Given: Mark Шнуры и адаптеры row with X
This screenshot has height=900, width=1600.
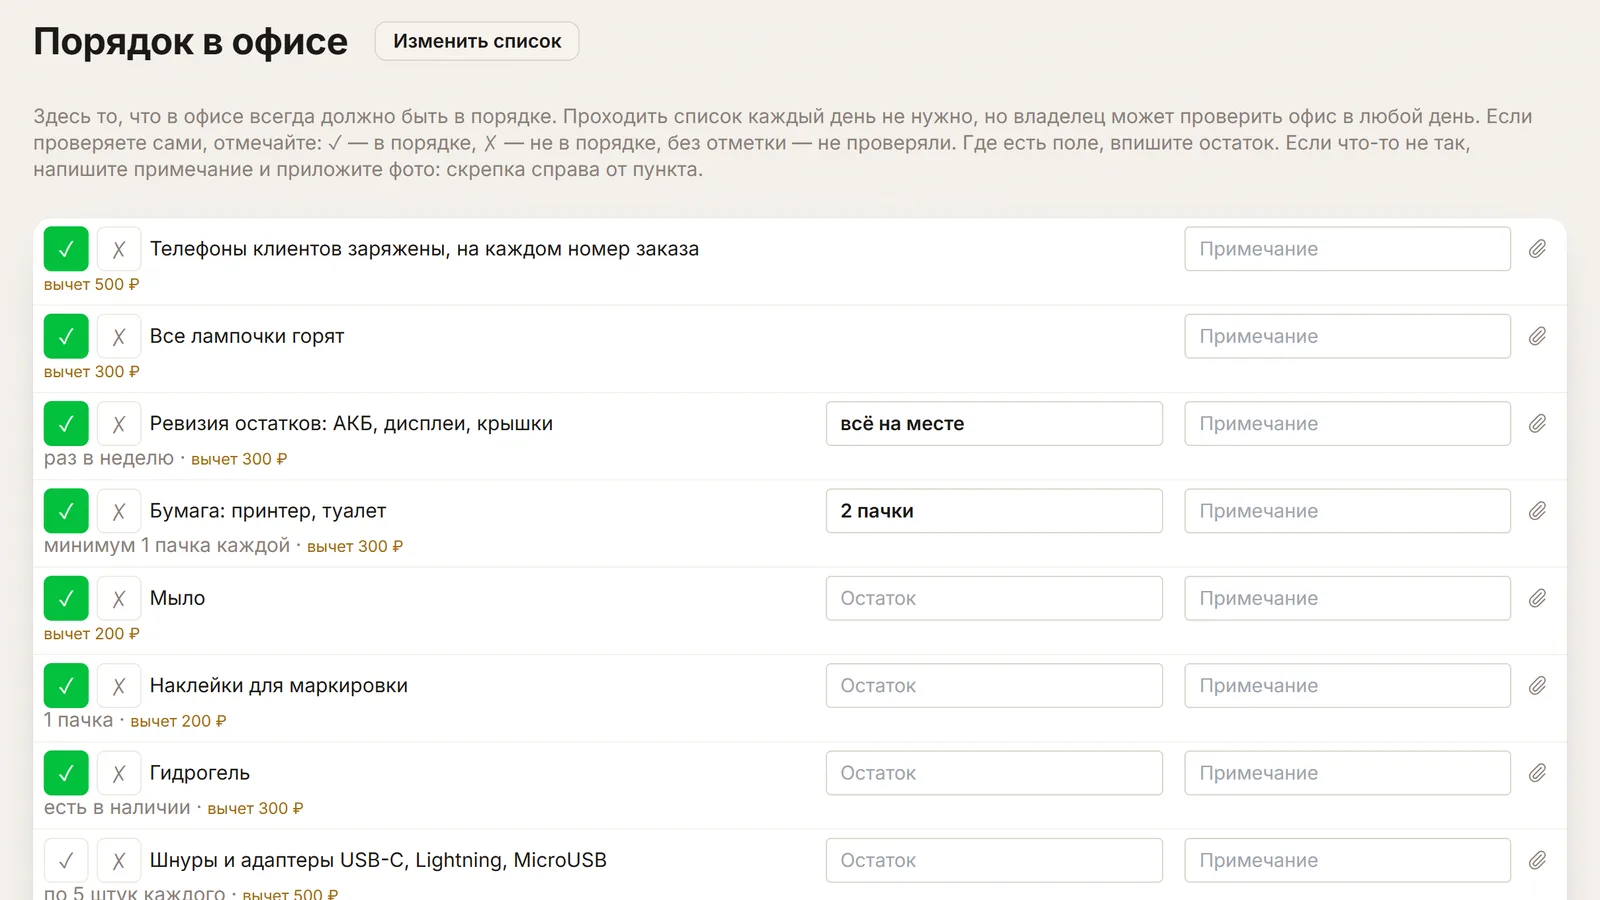Looking at the screenshot, I should [x=119, y=860].
